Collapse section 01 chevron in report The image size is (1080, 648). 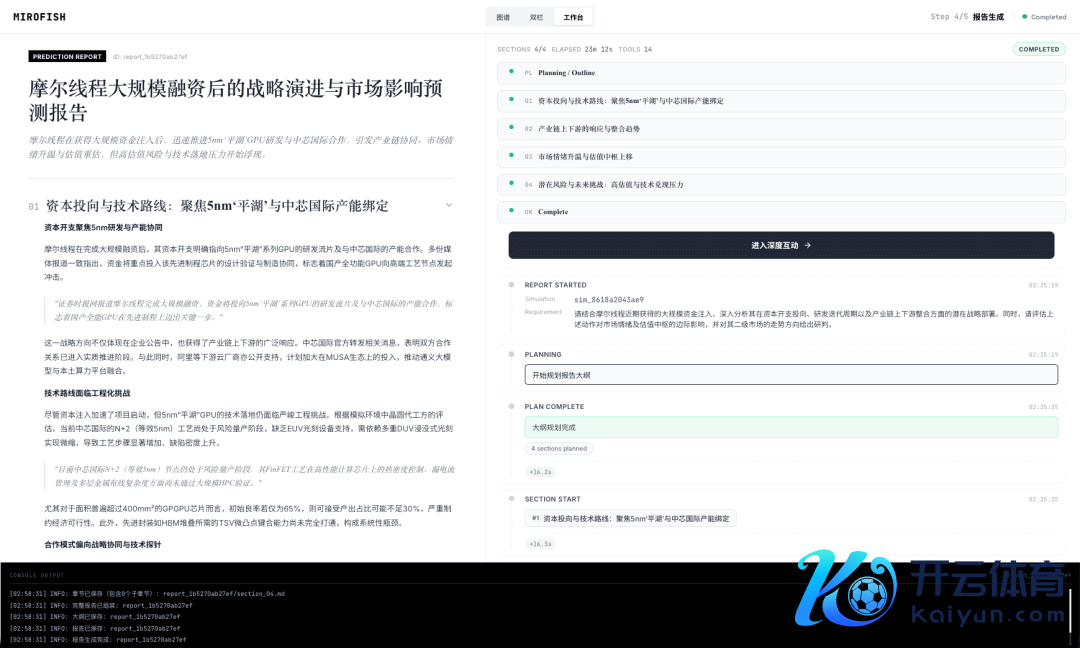coord(449,205)
